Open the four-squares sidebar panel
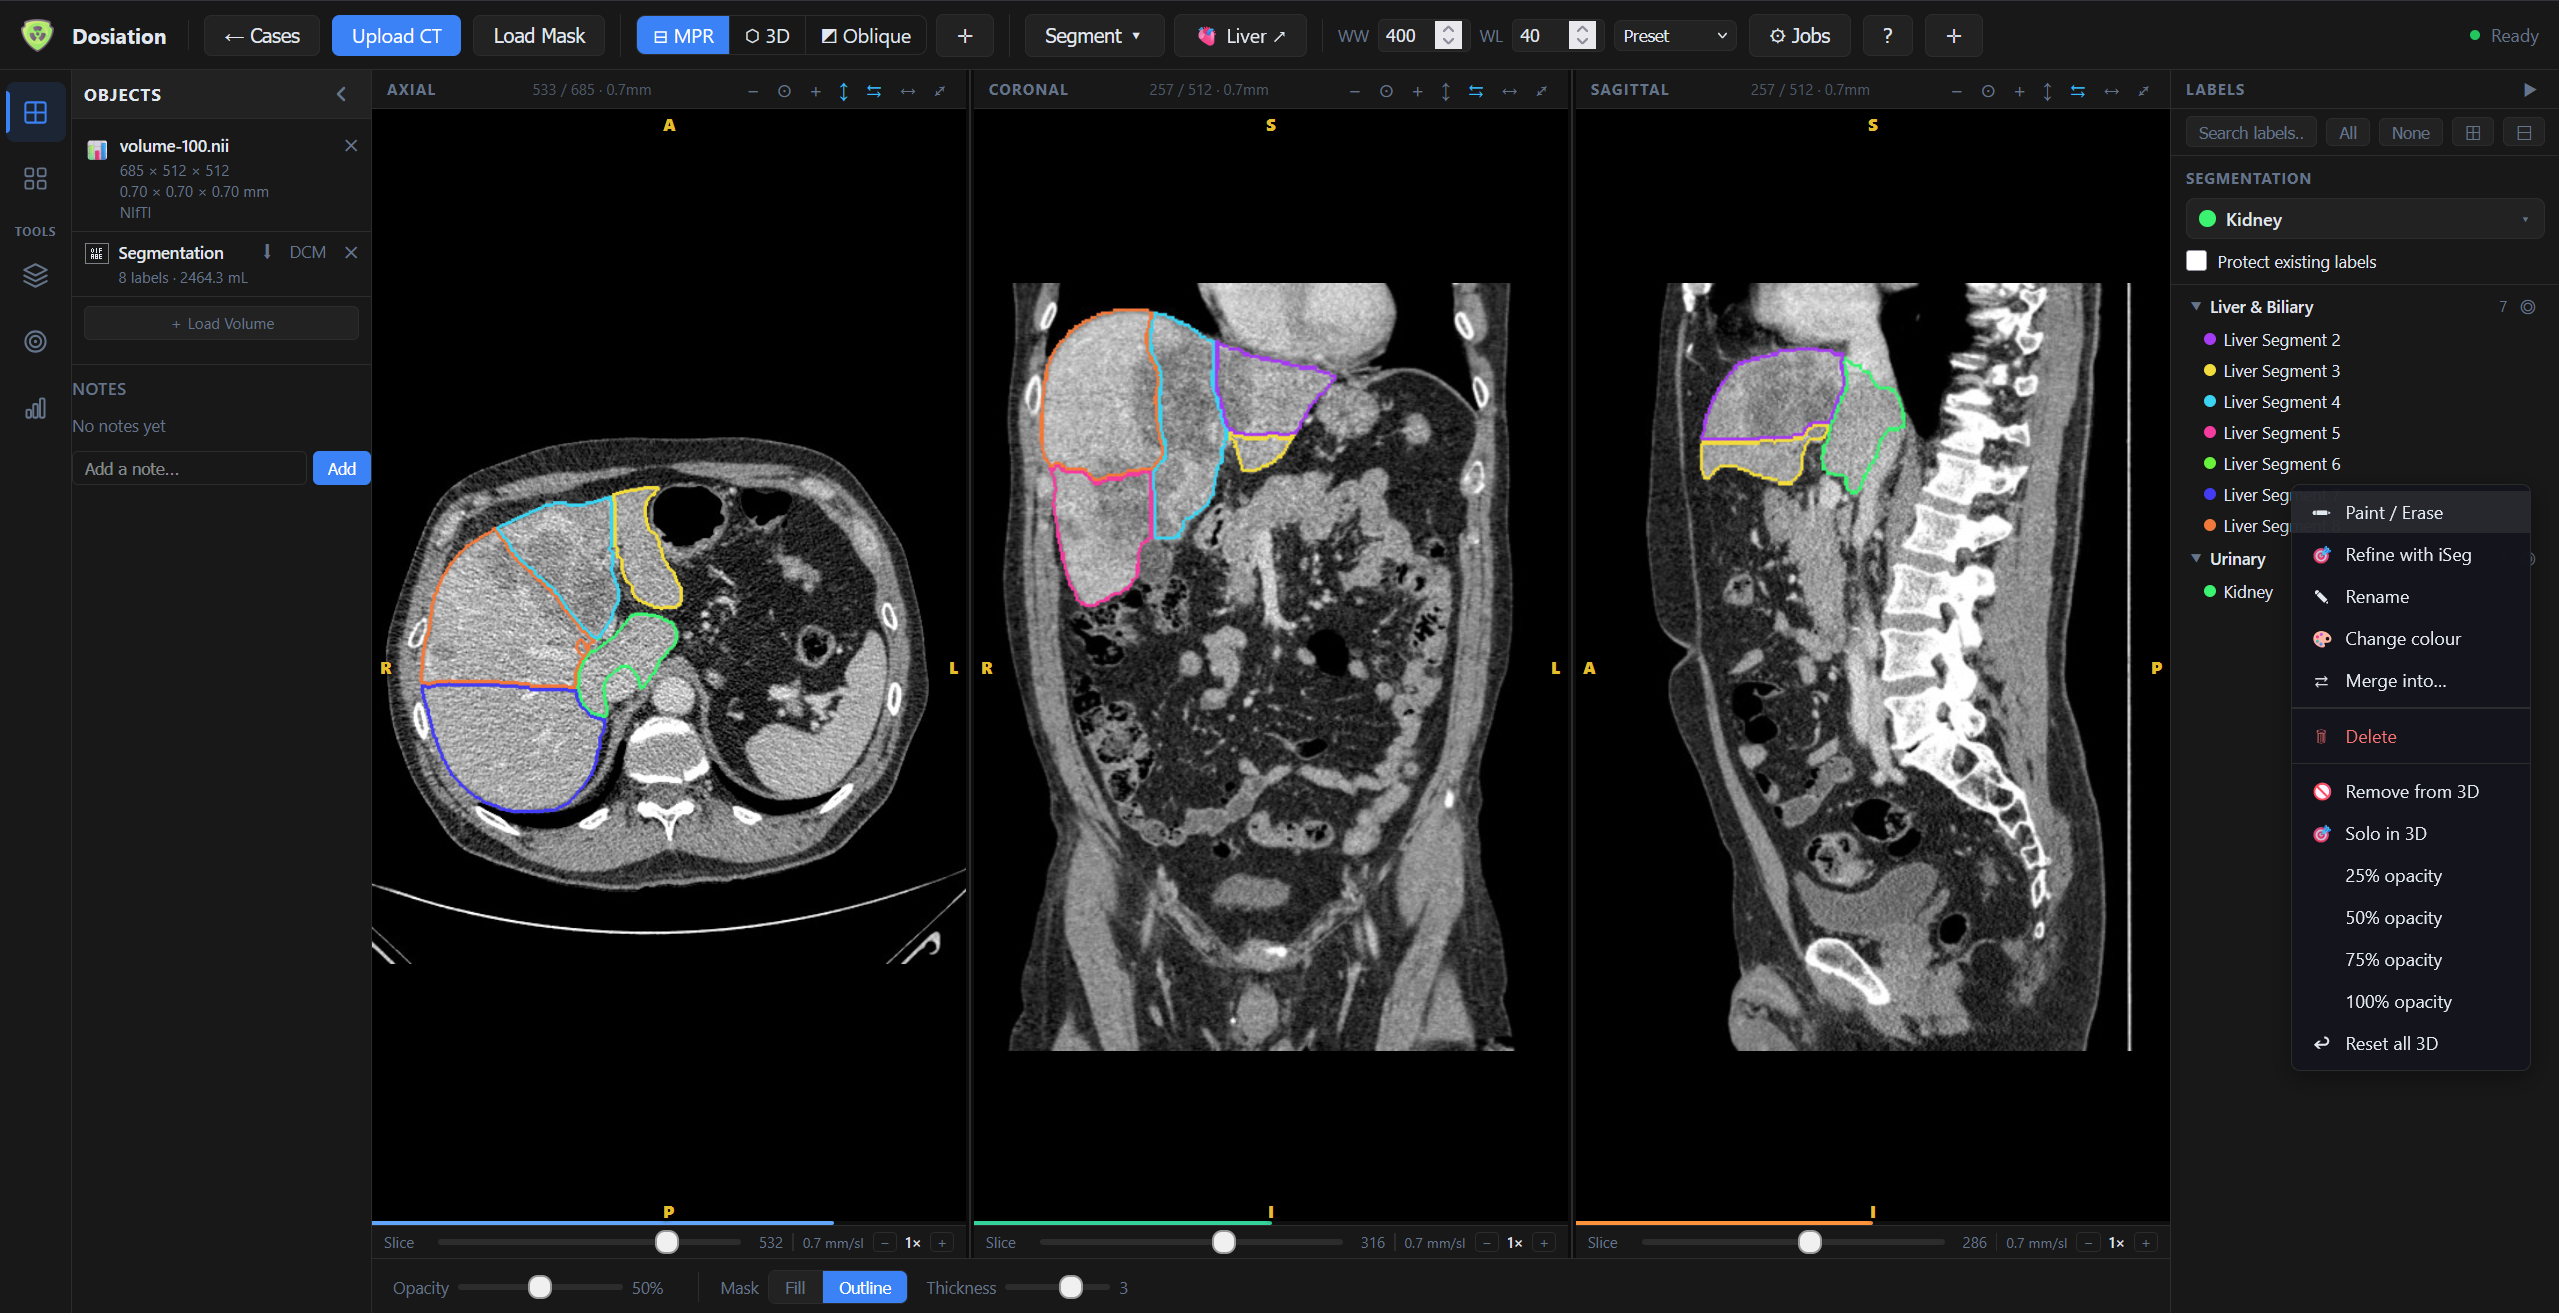2559x1313 pixels. point(36,179)
